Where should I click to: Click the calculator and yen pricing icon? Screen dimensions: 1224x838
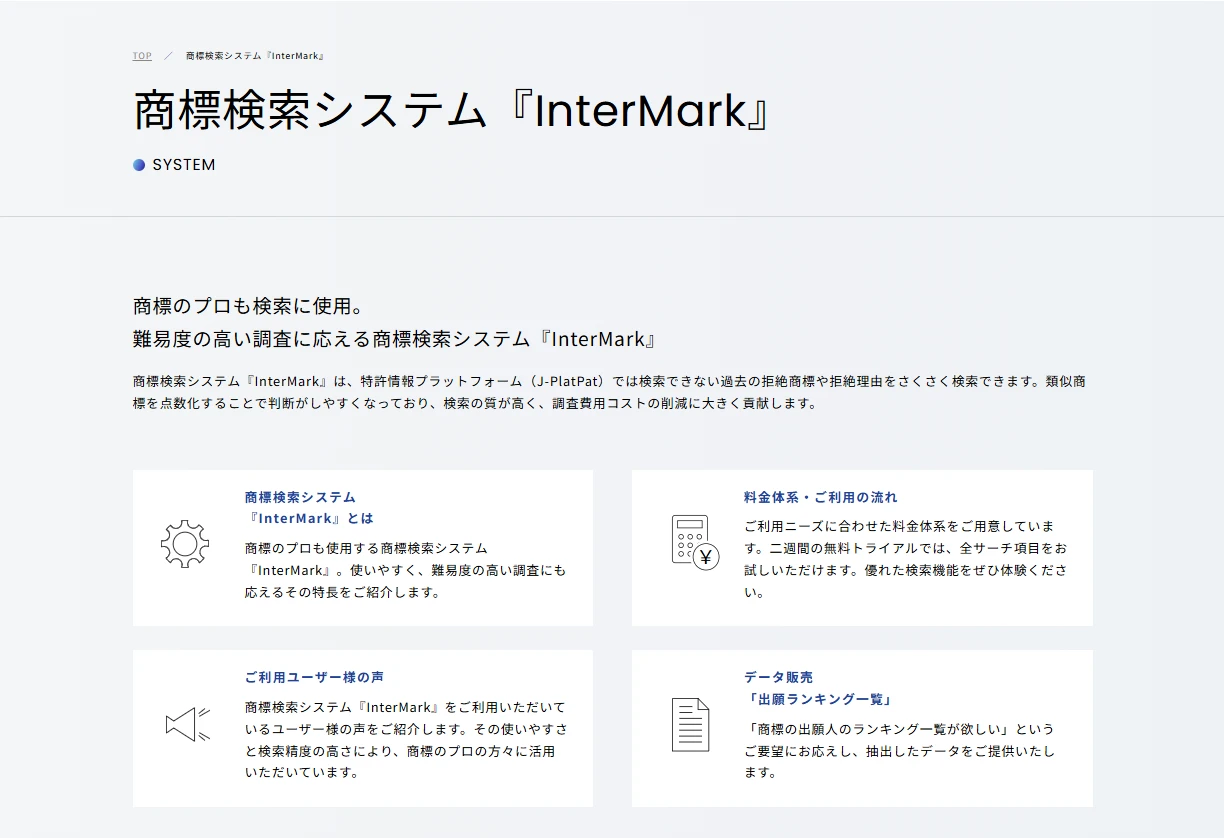695,541
